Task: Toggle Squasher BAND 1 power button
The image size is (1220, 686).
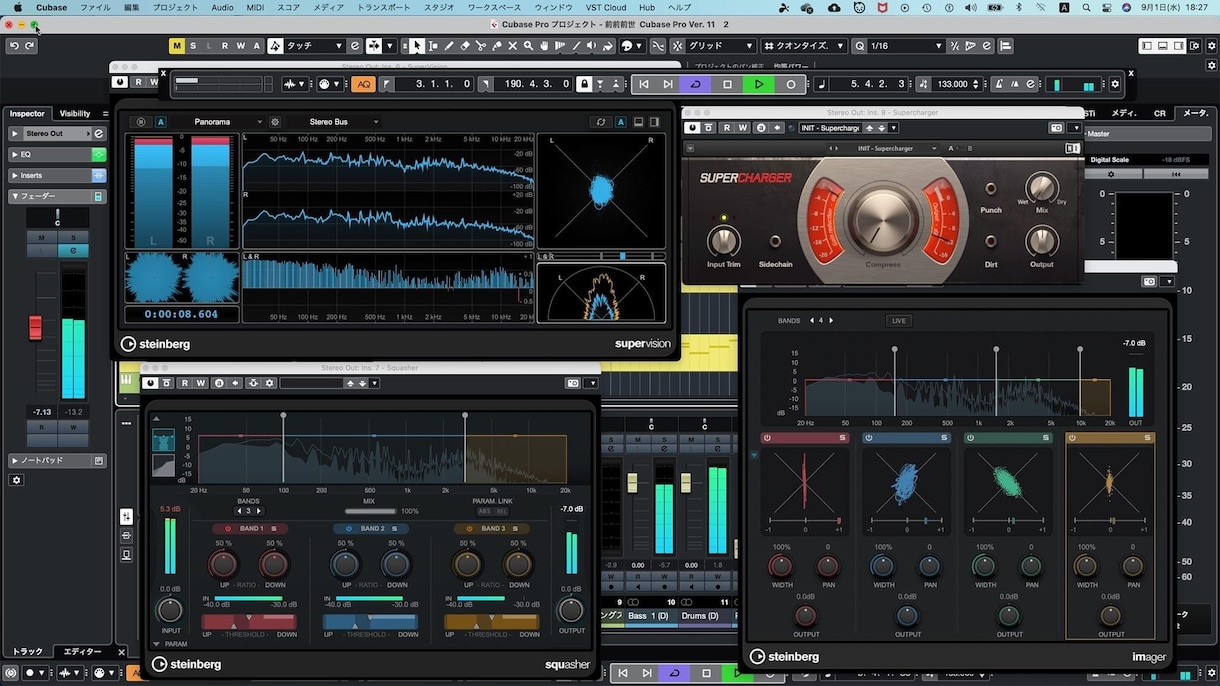Action: [228, 528]
